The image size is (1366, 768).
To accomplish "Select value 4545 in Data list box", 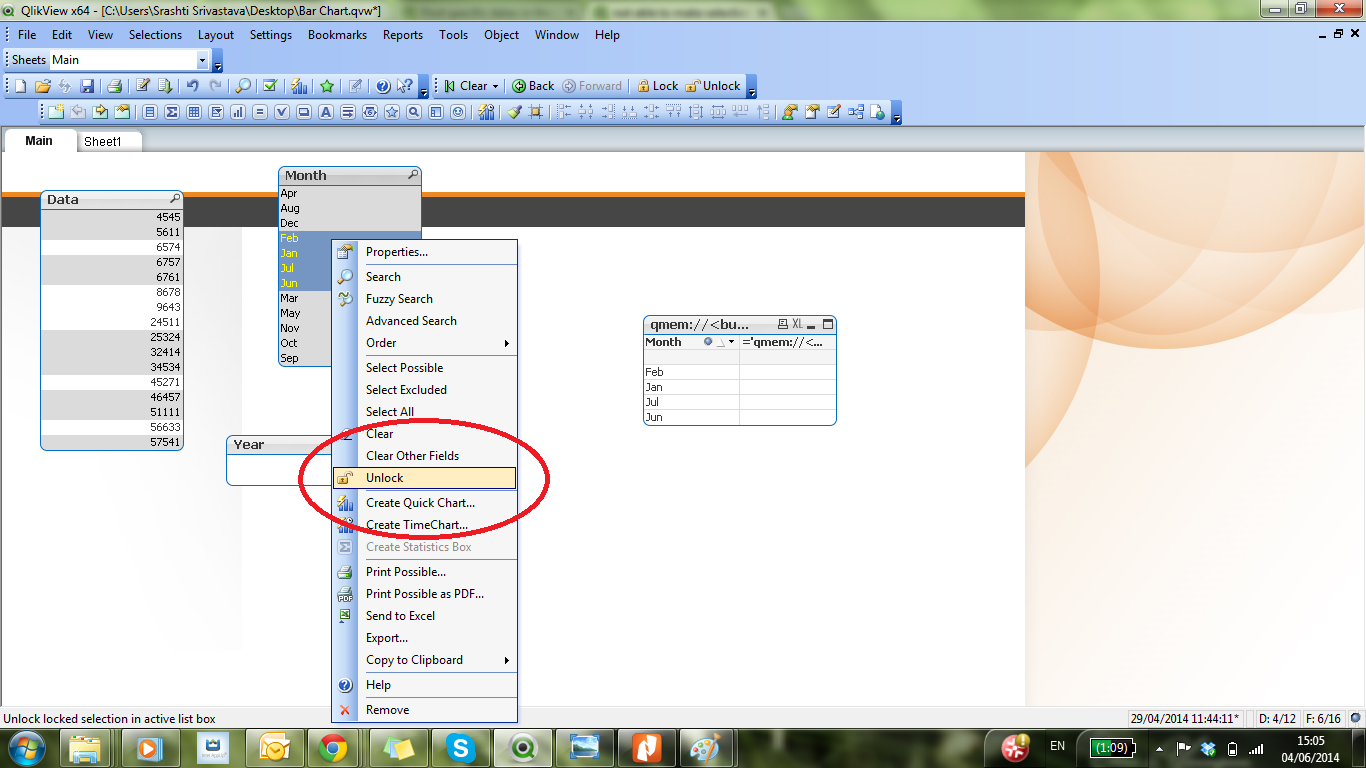I will pos(112,217).
